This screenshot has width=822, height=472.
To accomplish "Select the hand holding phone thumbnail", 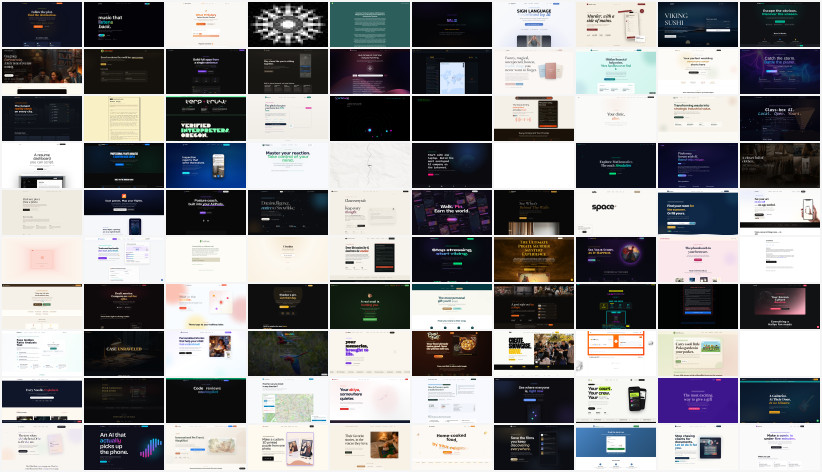I will pyautogui.click(x=780, y=212).
